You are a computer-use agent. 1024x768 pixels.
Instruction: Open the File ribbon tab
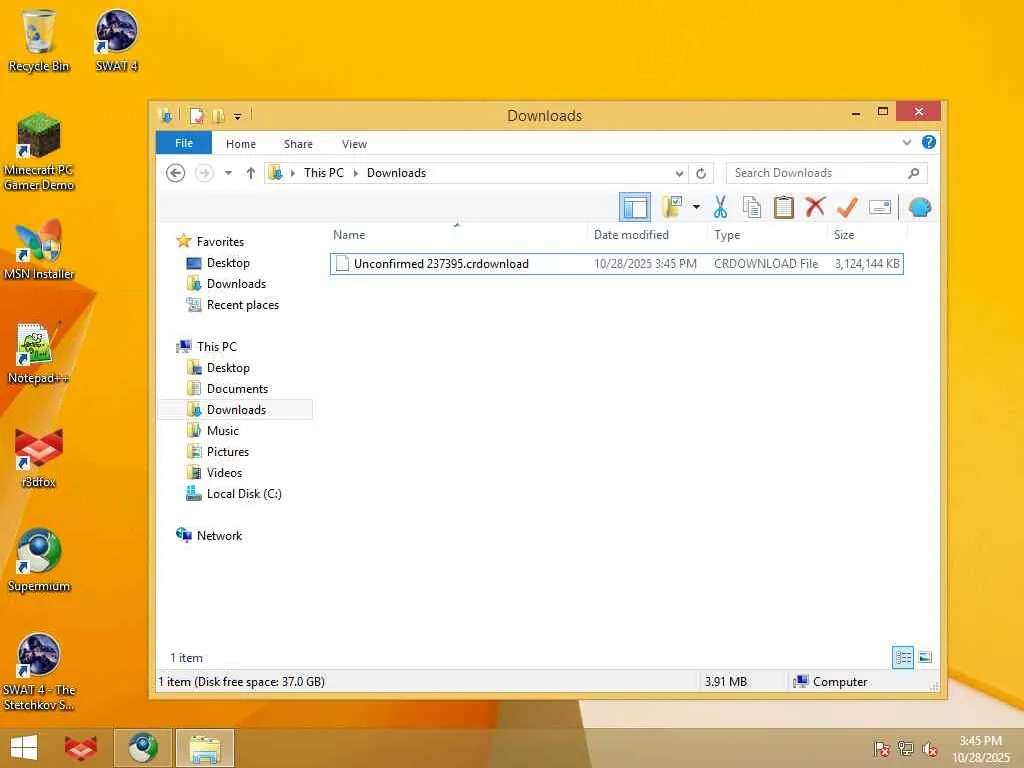[184, 143]
